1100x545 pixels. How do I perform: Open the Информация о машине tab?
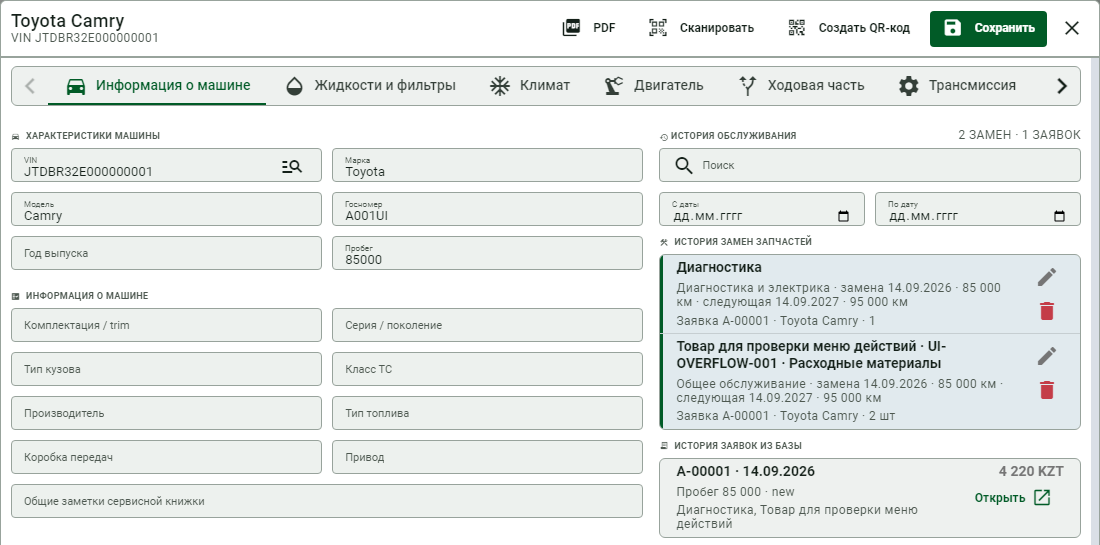pyautogui.click(x=157, y=86)
